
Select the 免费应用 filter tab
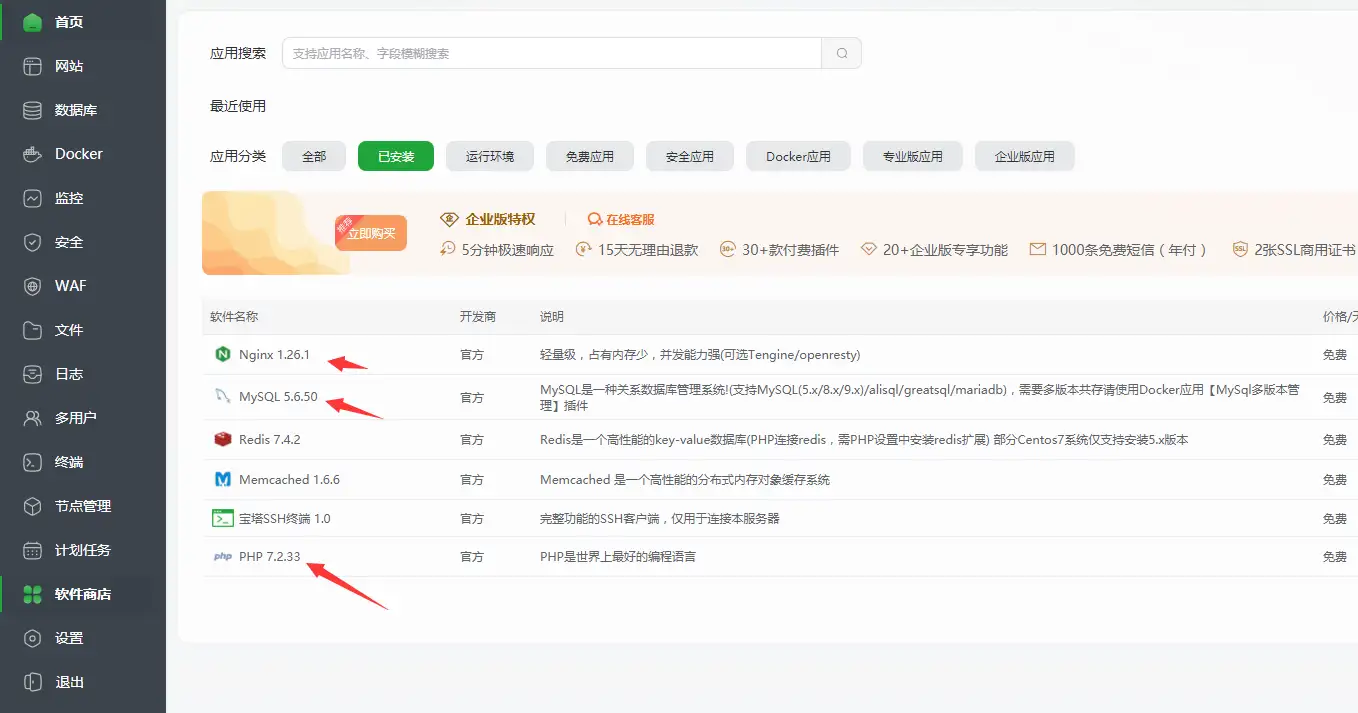[589, 155]
